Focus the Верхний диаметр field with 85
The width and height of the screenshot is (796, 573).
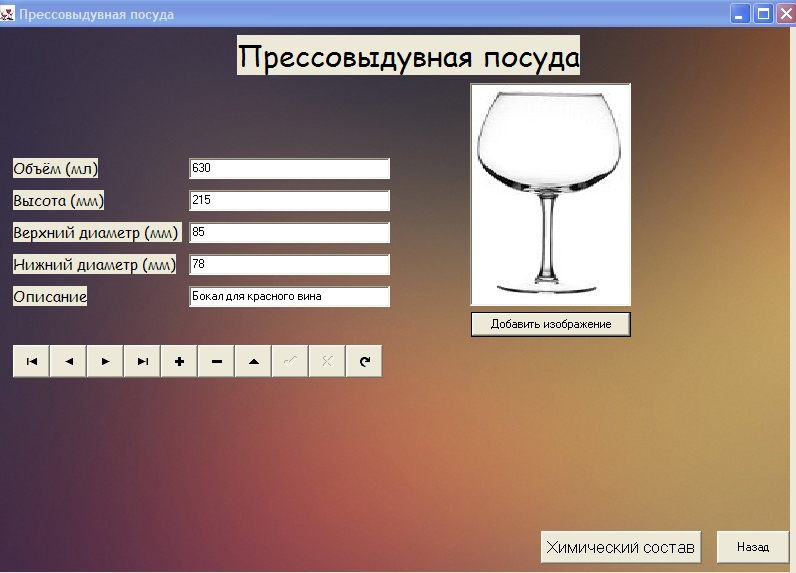click(x=289, y=232)
